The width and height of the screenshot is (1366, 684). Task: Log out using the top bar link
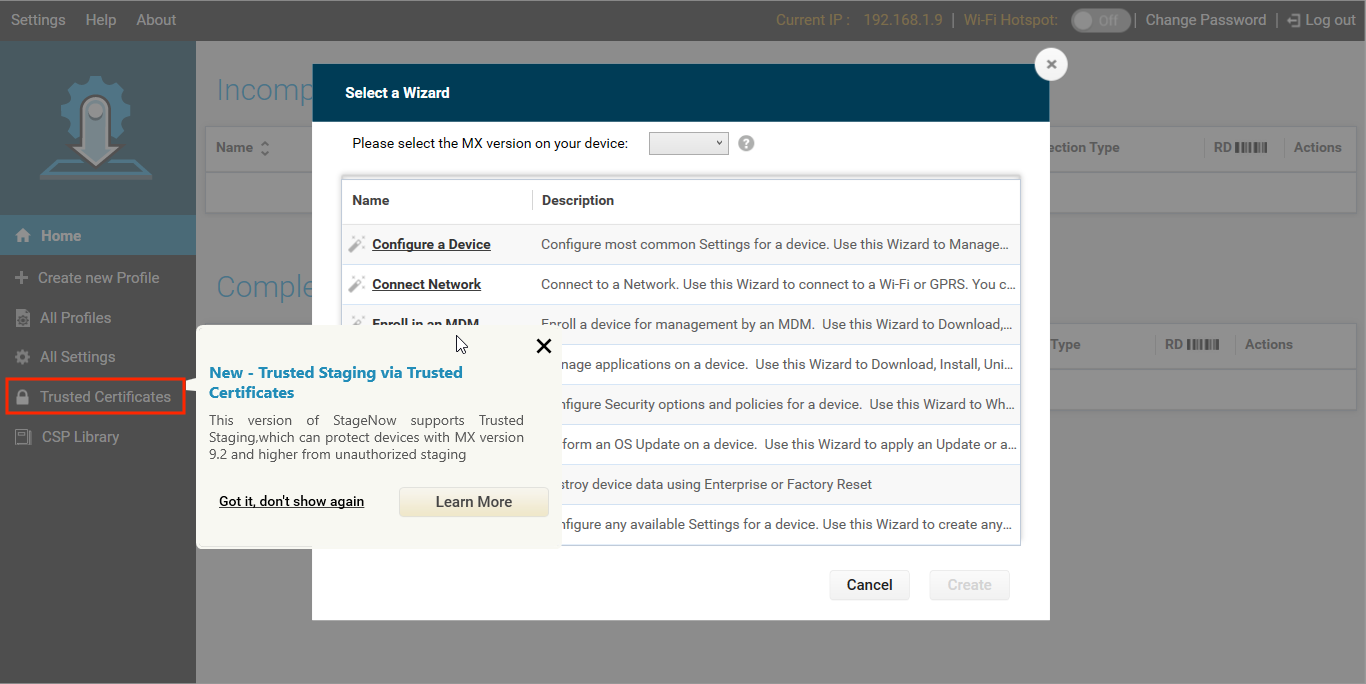coord(1322,20)
